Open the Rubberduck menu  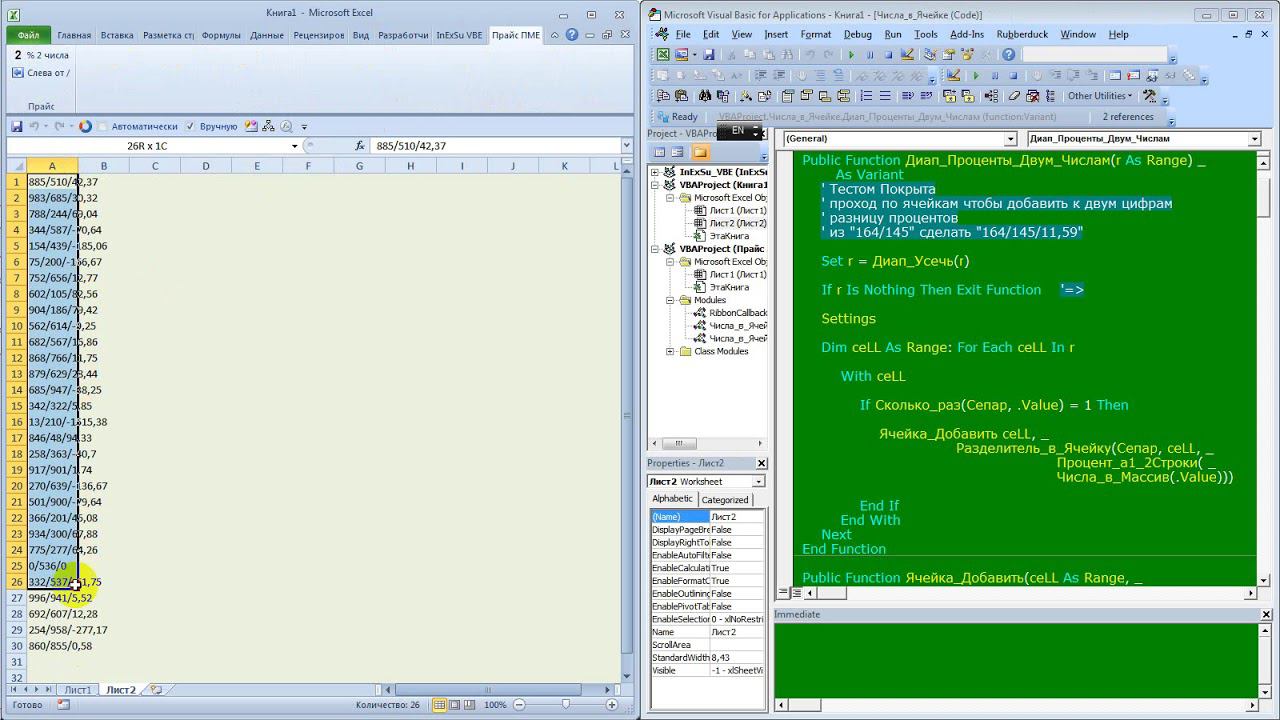coord(1022,34)
